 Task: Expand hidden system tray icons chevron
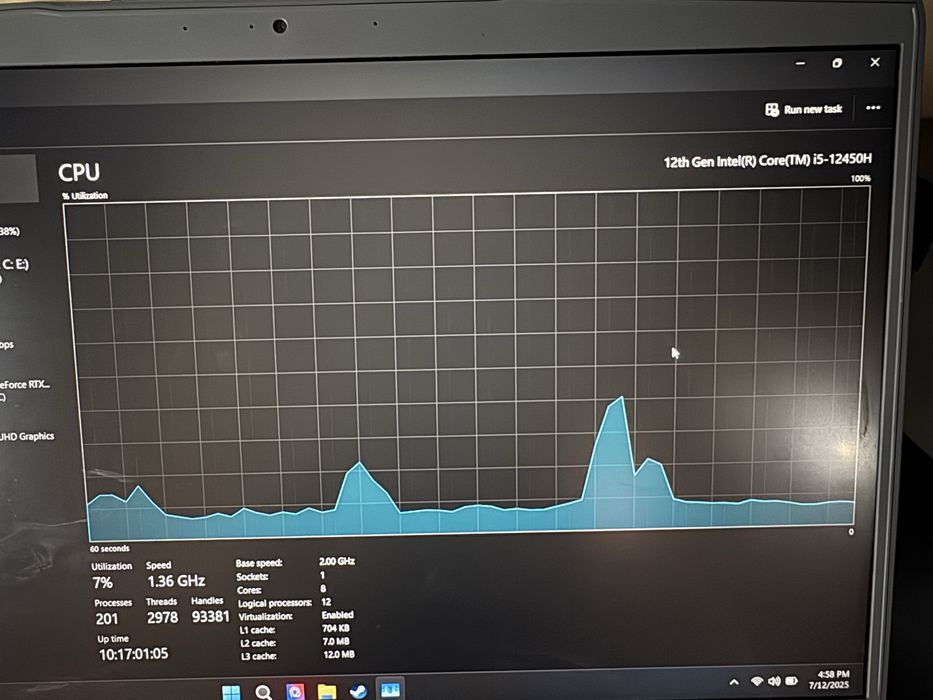[x=734, y=682]
